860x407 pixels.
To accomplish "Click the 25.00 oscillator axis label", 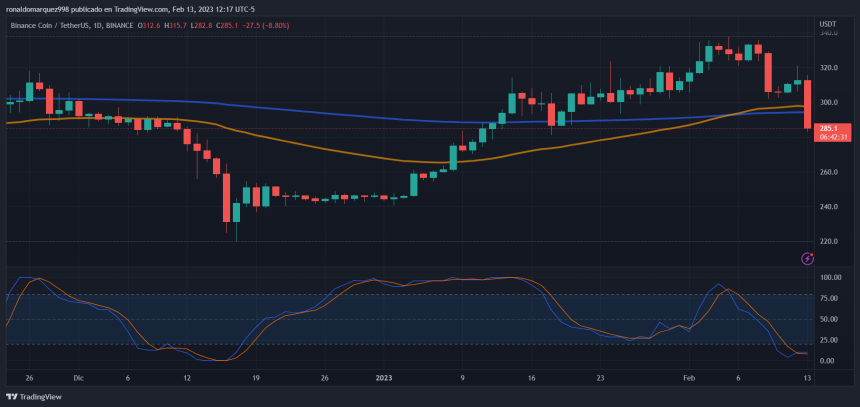I will point(830,340).
